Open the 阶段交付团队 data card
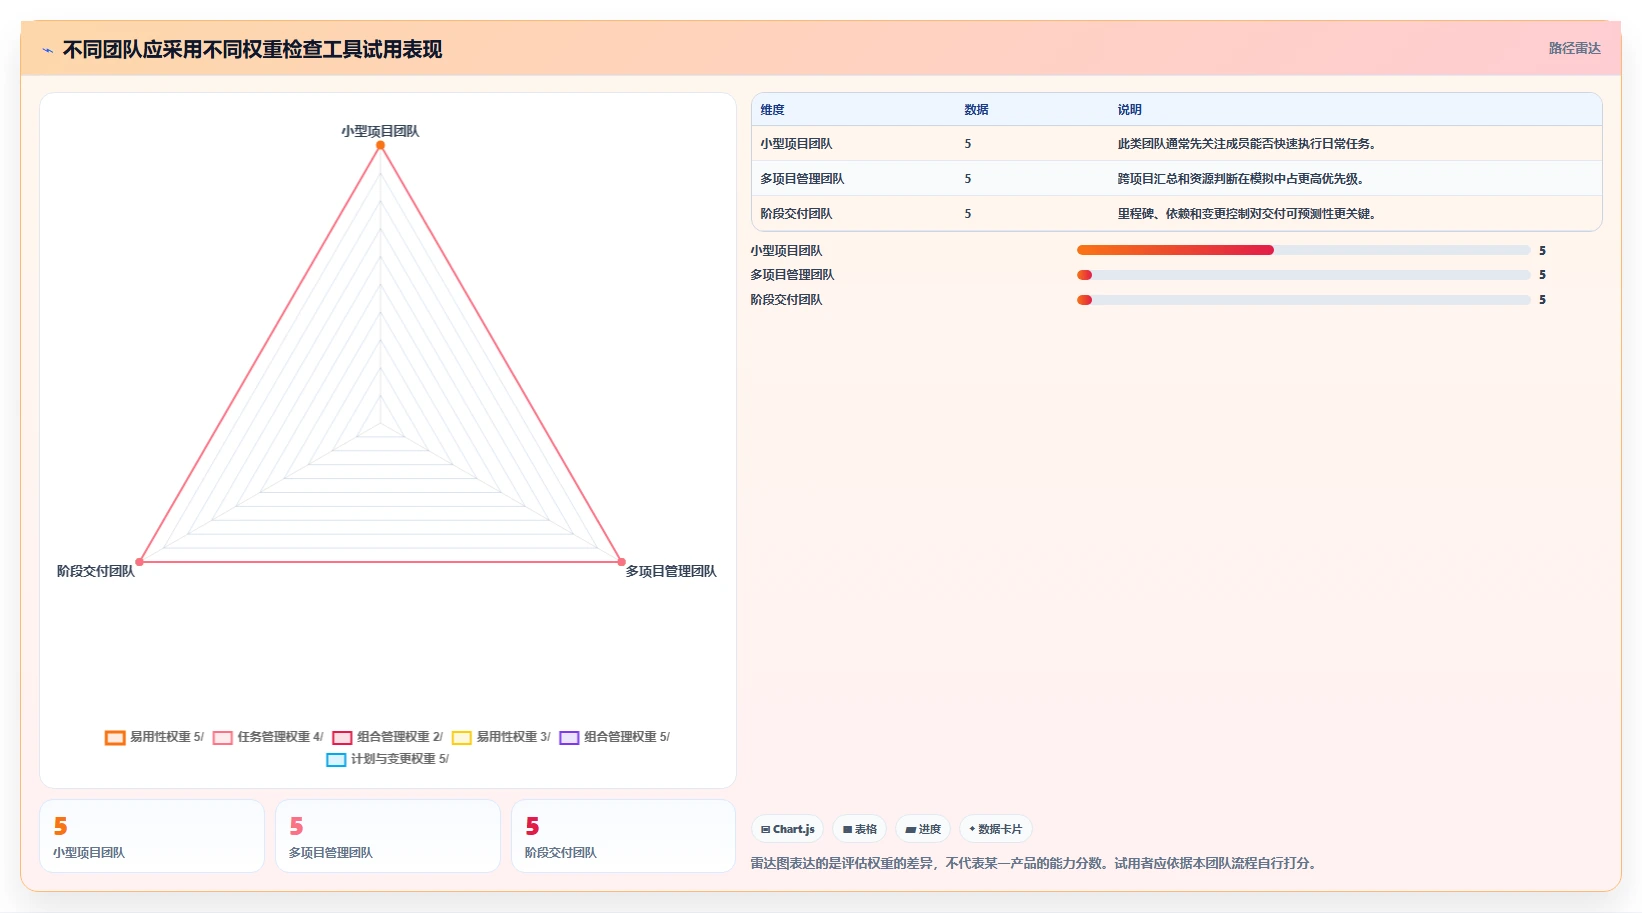 623,836
